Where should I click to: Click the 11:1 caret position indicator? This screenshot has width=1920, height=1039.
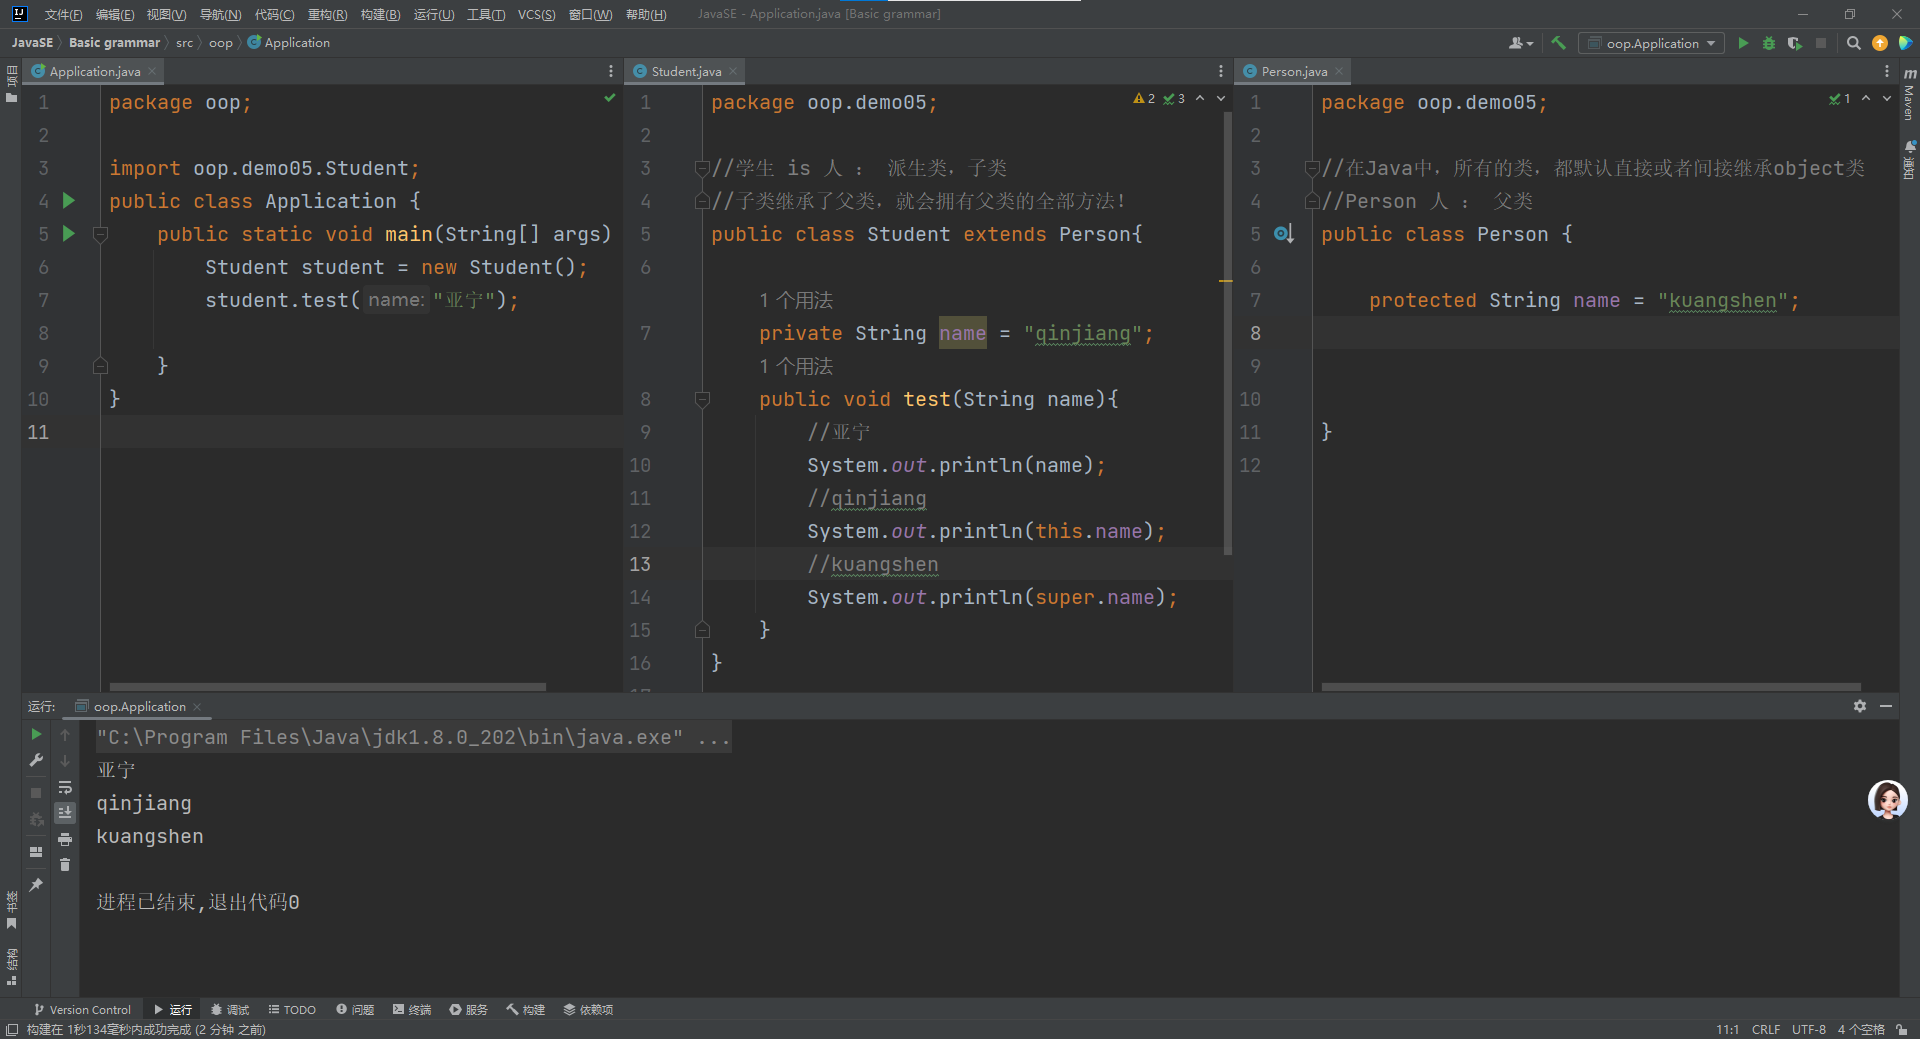click(x=1727, y=1030)
